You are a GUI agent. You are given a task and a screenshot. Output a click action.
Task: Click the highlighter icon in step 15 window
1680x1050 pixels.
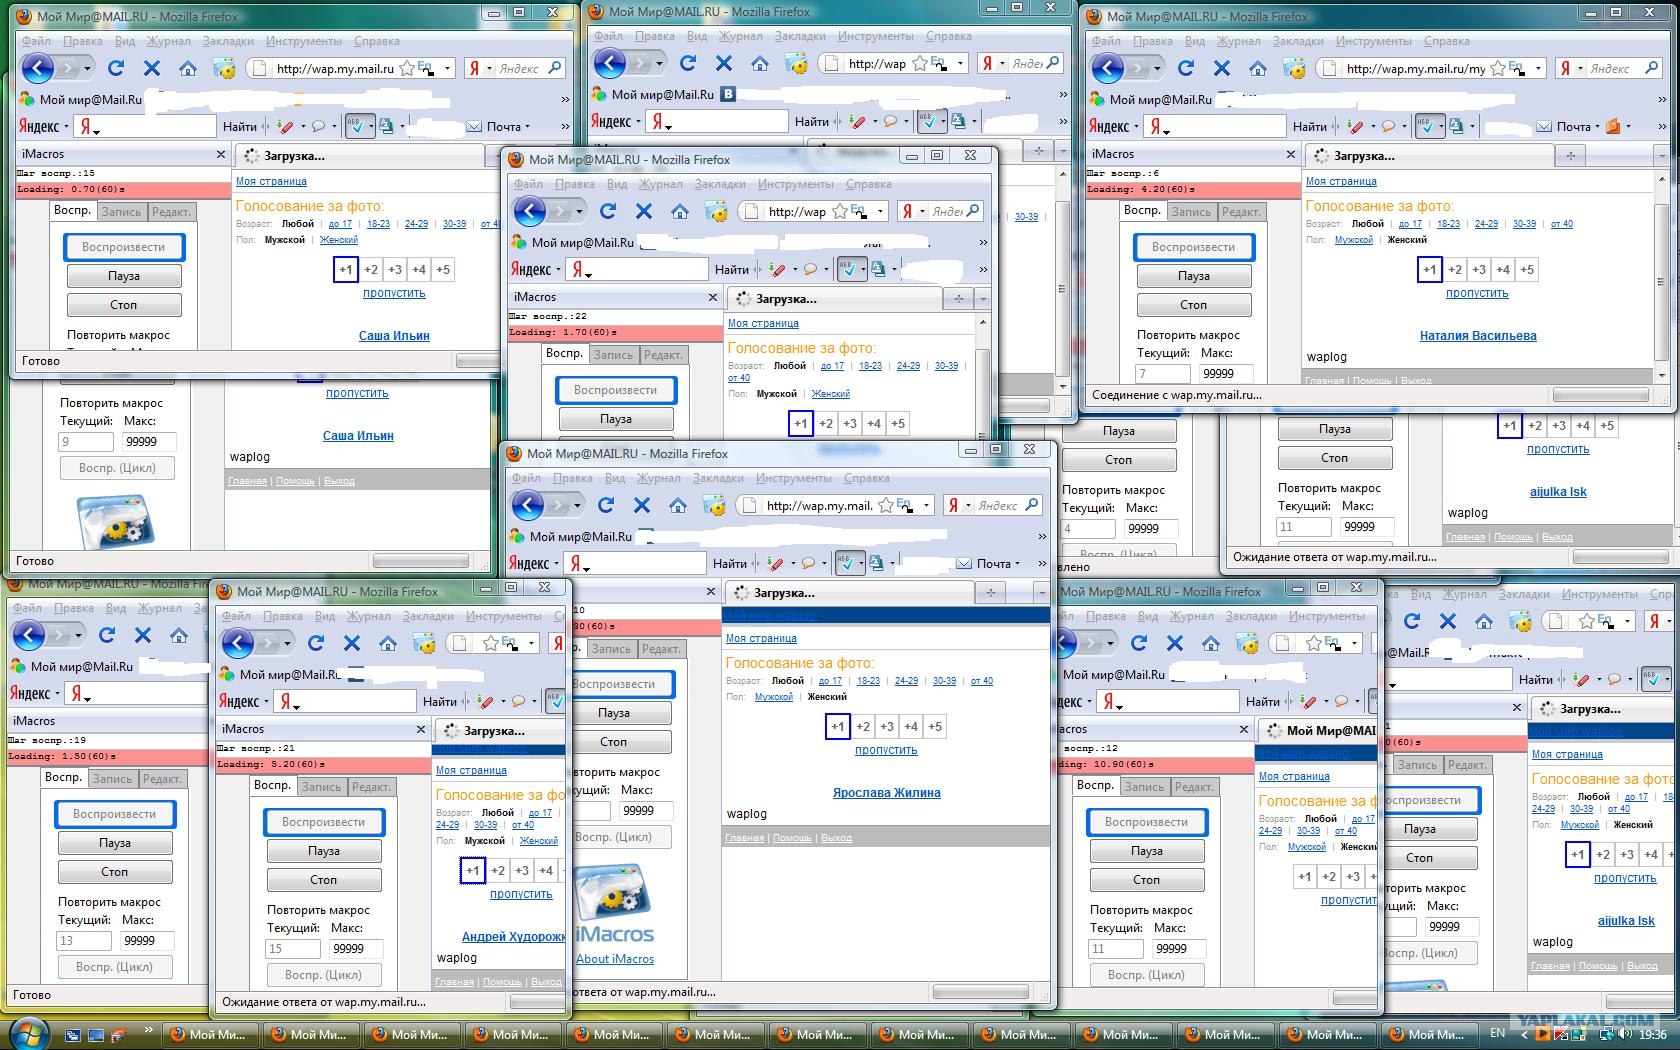(x=285, y=126)
